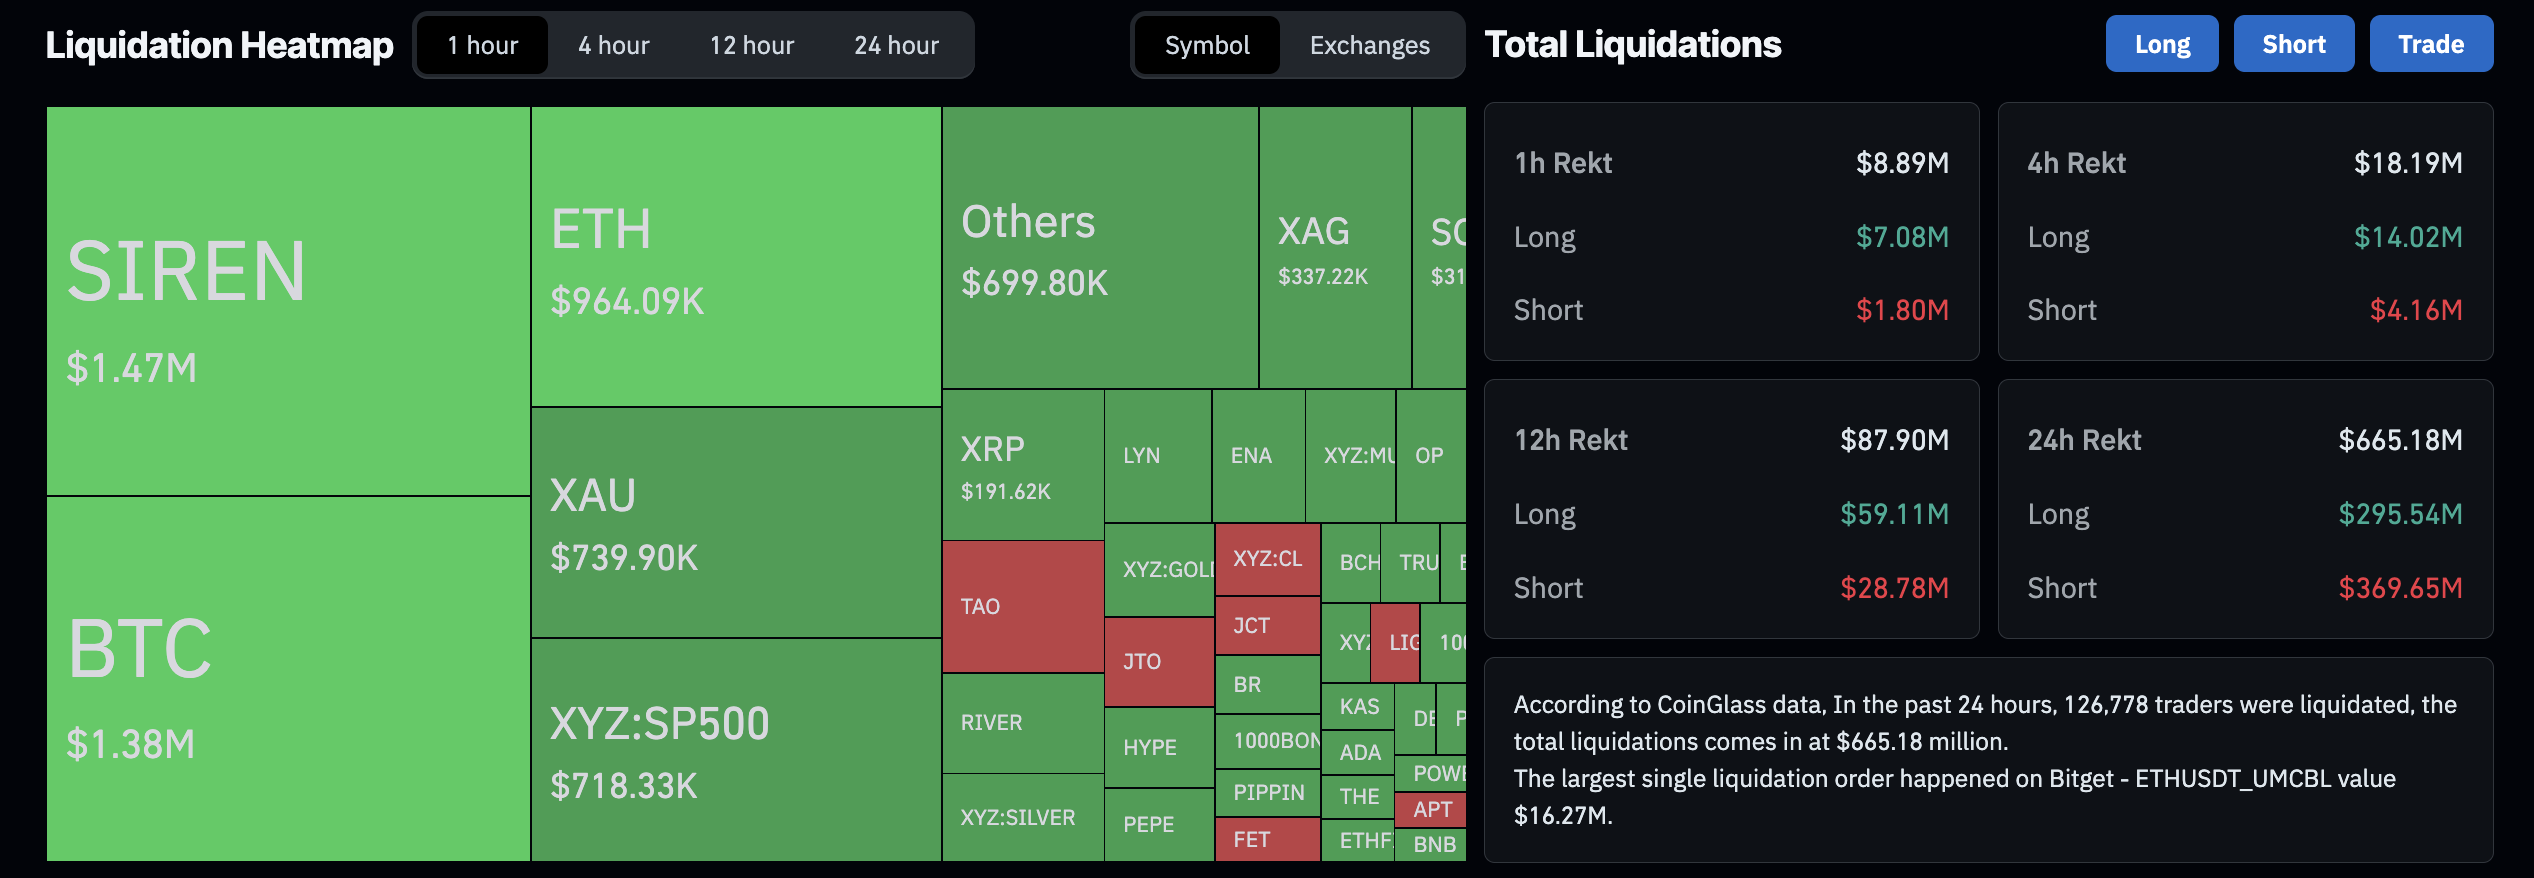The height and width of the screenshot is (878, 2534).
Task: Select the Others heatmap block
Action: tap(1100, 248)
